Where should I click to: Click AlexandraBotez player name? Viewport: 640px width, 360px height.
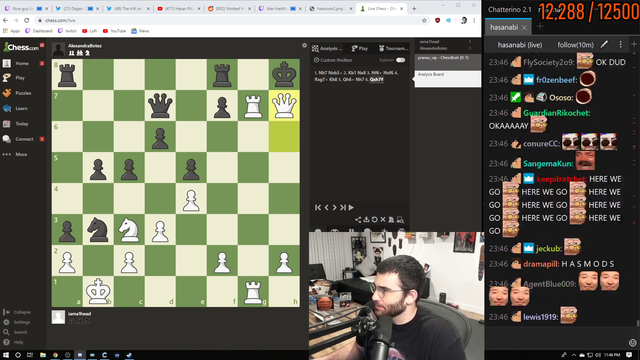[x=85, y=46]
